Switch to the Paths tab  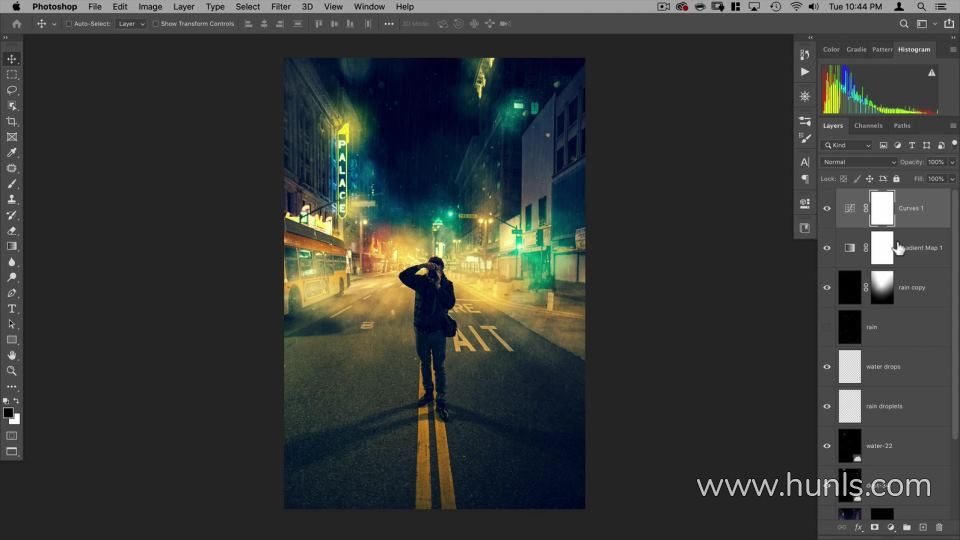click(x=902, y=126)
